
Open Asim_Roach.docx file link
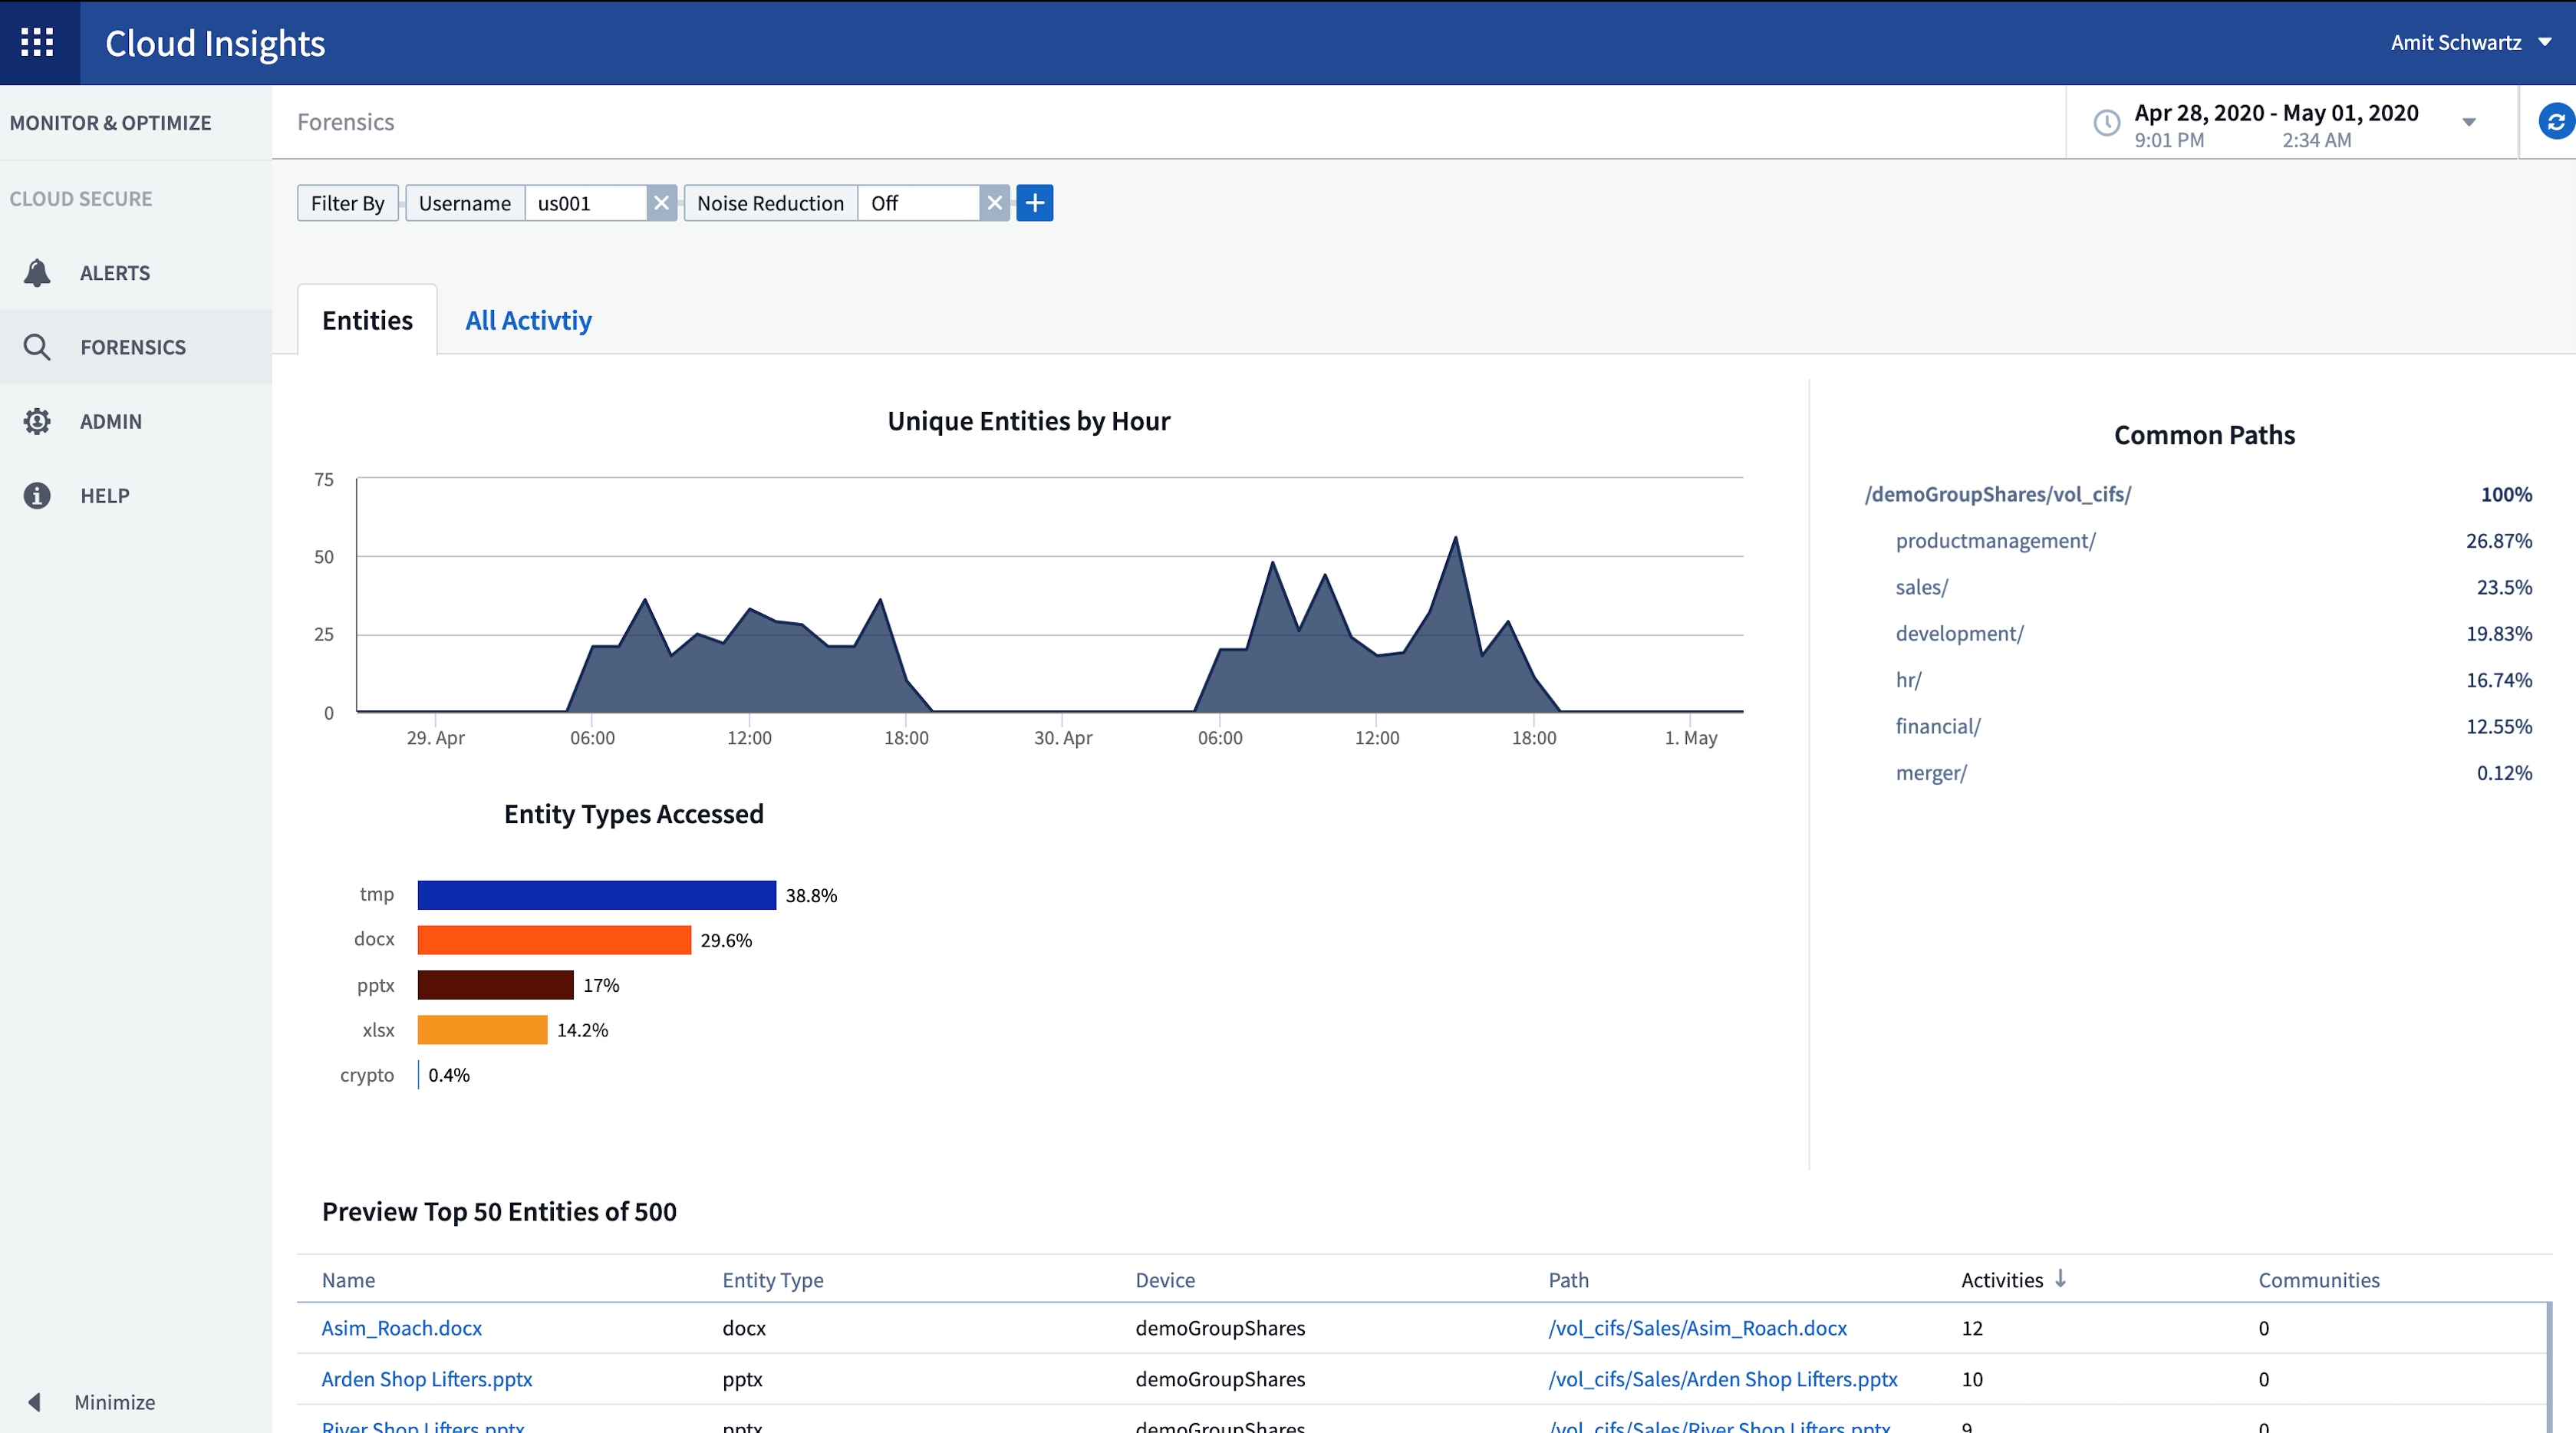coord(399,1327)
